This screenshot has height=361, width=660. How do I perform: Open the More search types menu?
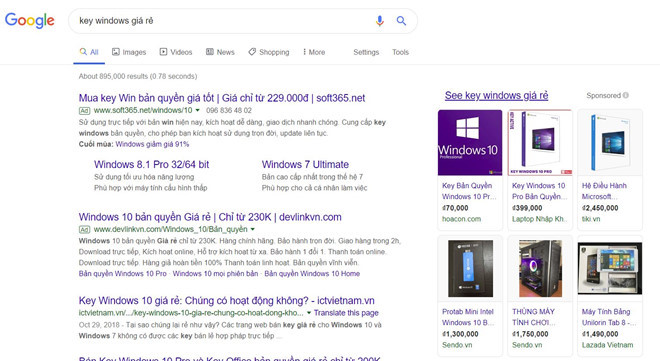point(314,52)
